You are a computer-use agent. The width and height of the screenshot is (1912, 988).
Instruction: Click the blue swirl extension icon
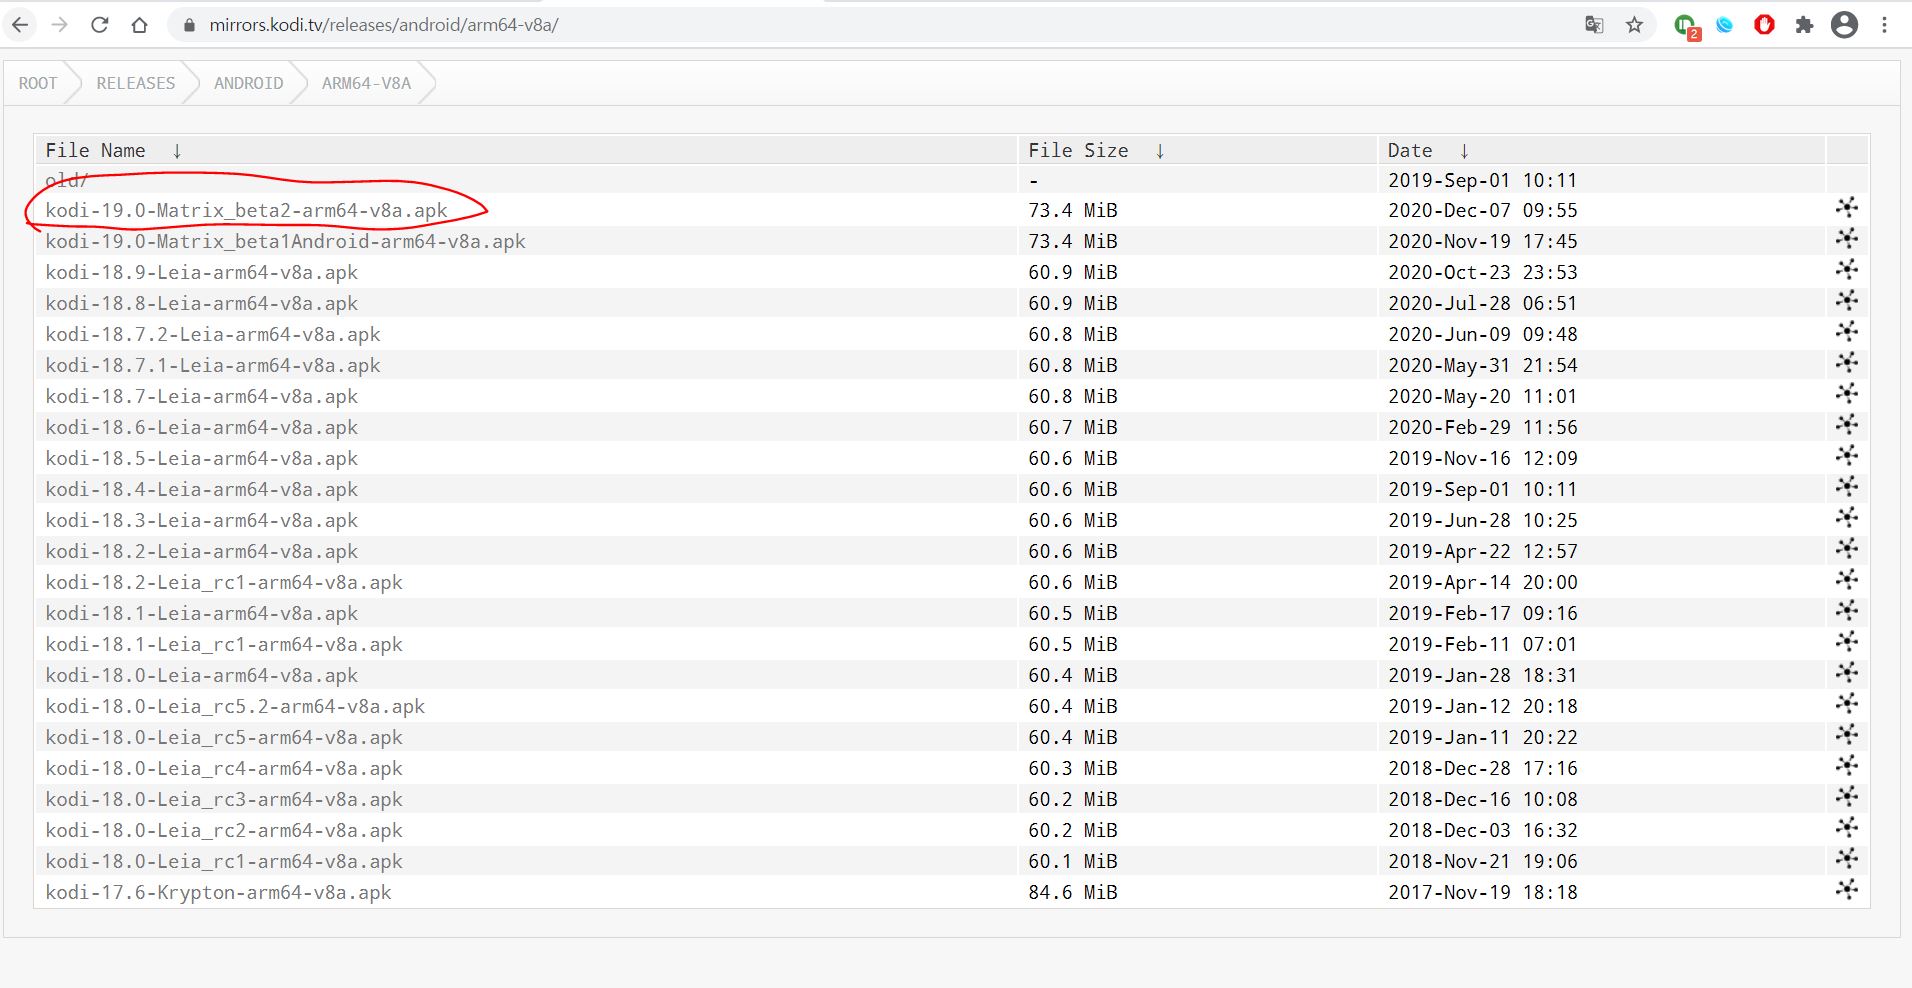tap(1724, 25)
